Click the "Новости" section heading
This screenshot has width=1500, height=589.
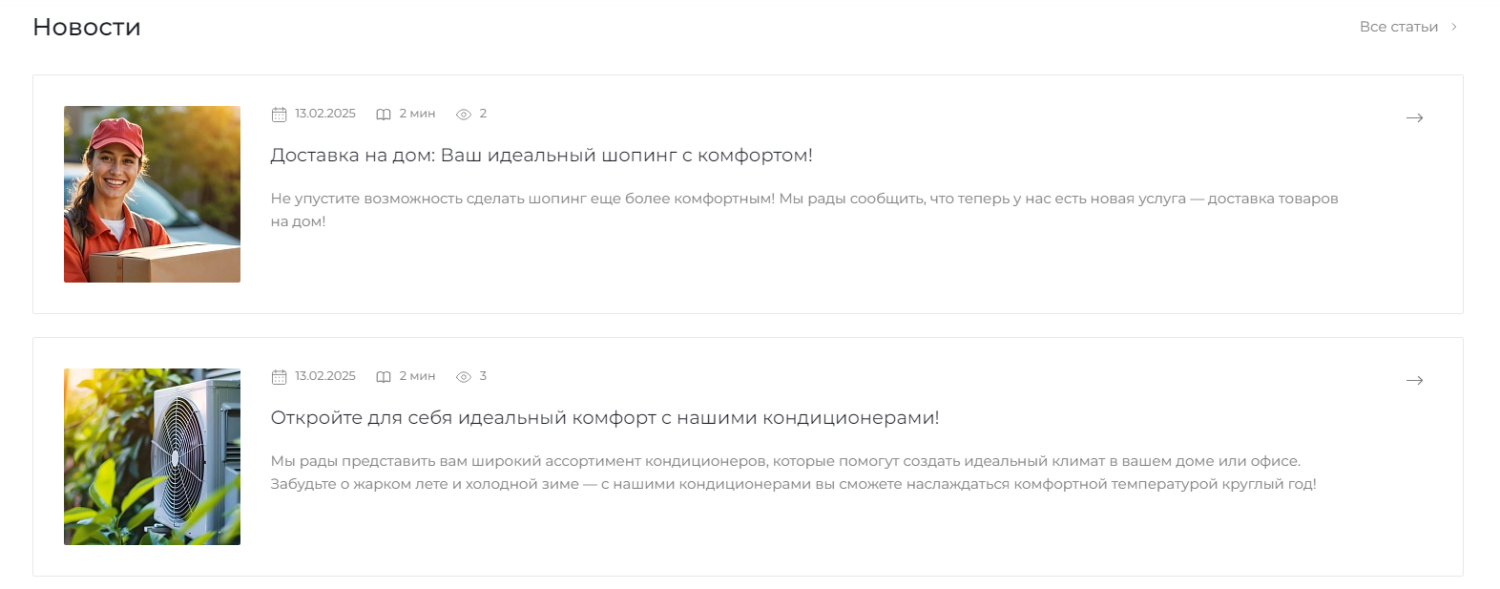tap(87, 27)
